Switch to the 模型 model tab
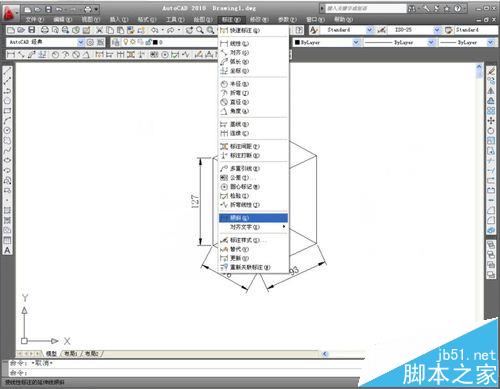The height and width of the screenshot is (389, 500). point(51,353)
